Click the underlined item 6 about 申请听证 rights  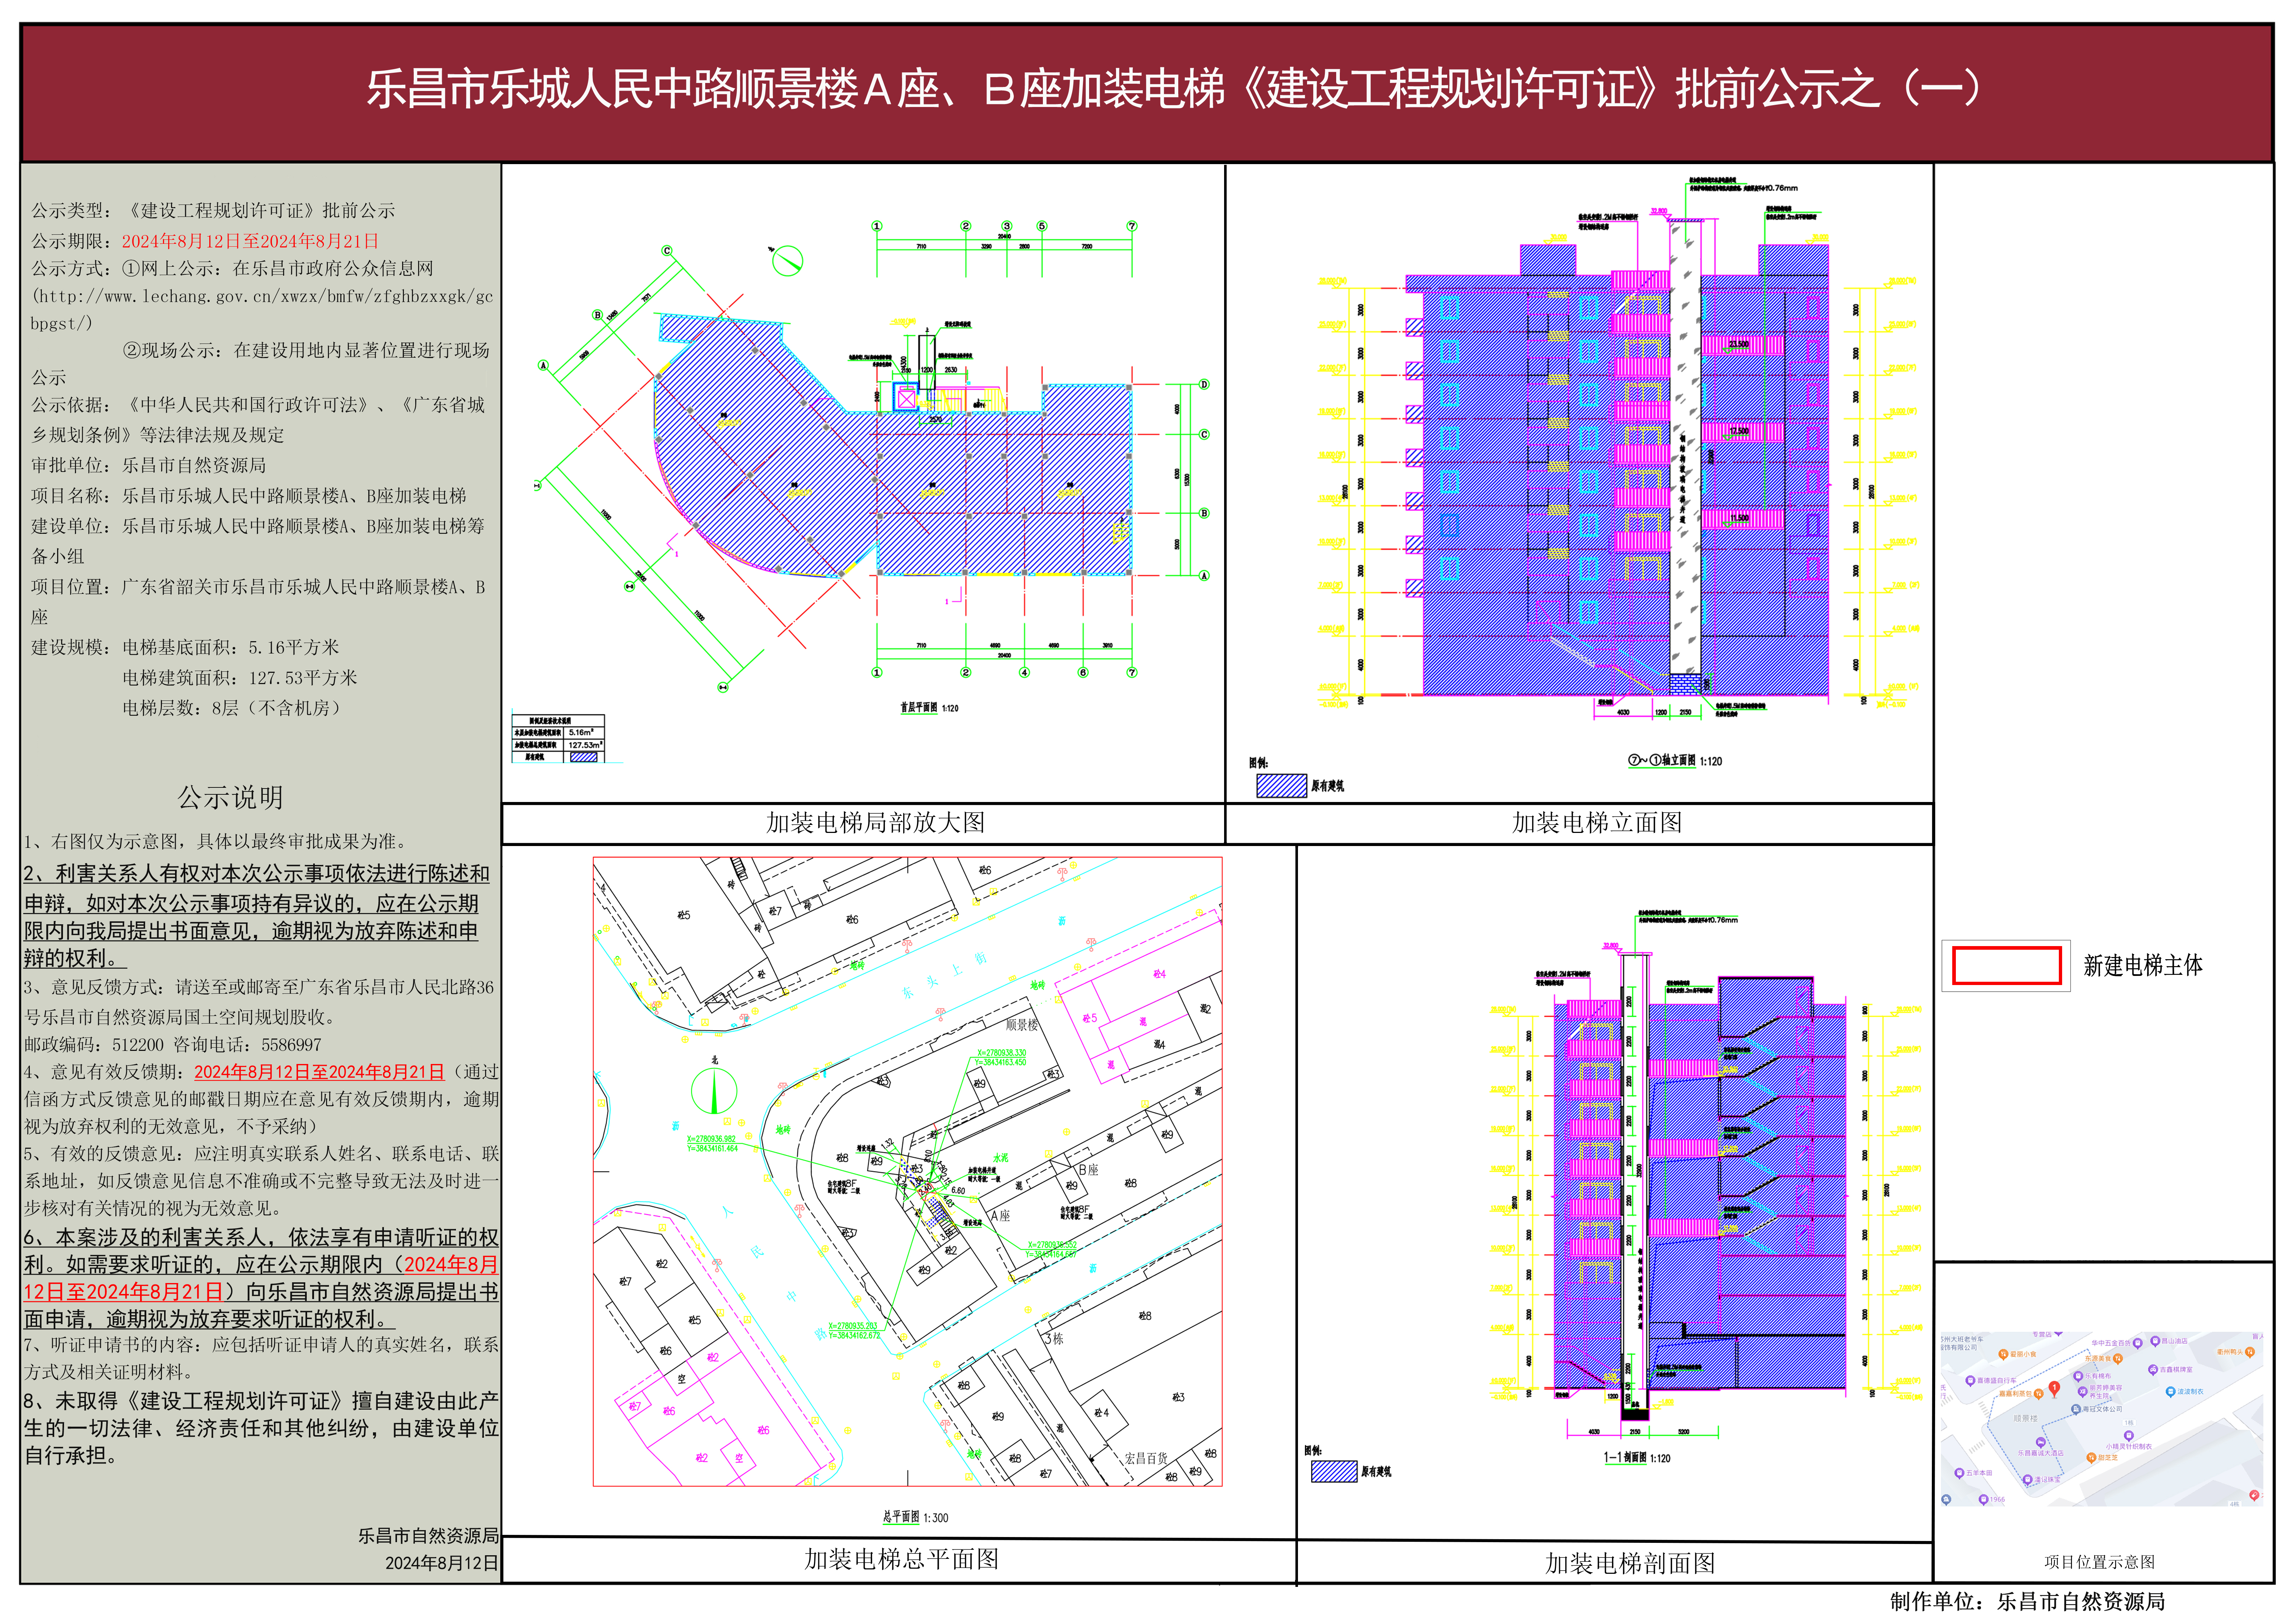[261, 1278]
